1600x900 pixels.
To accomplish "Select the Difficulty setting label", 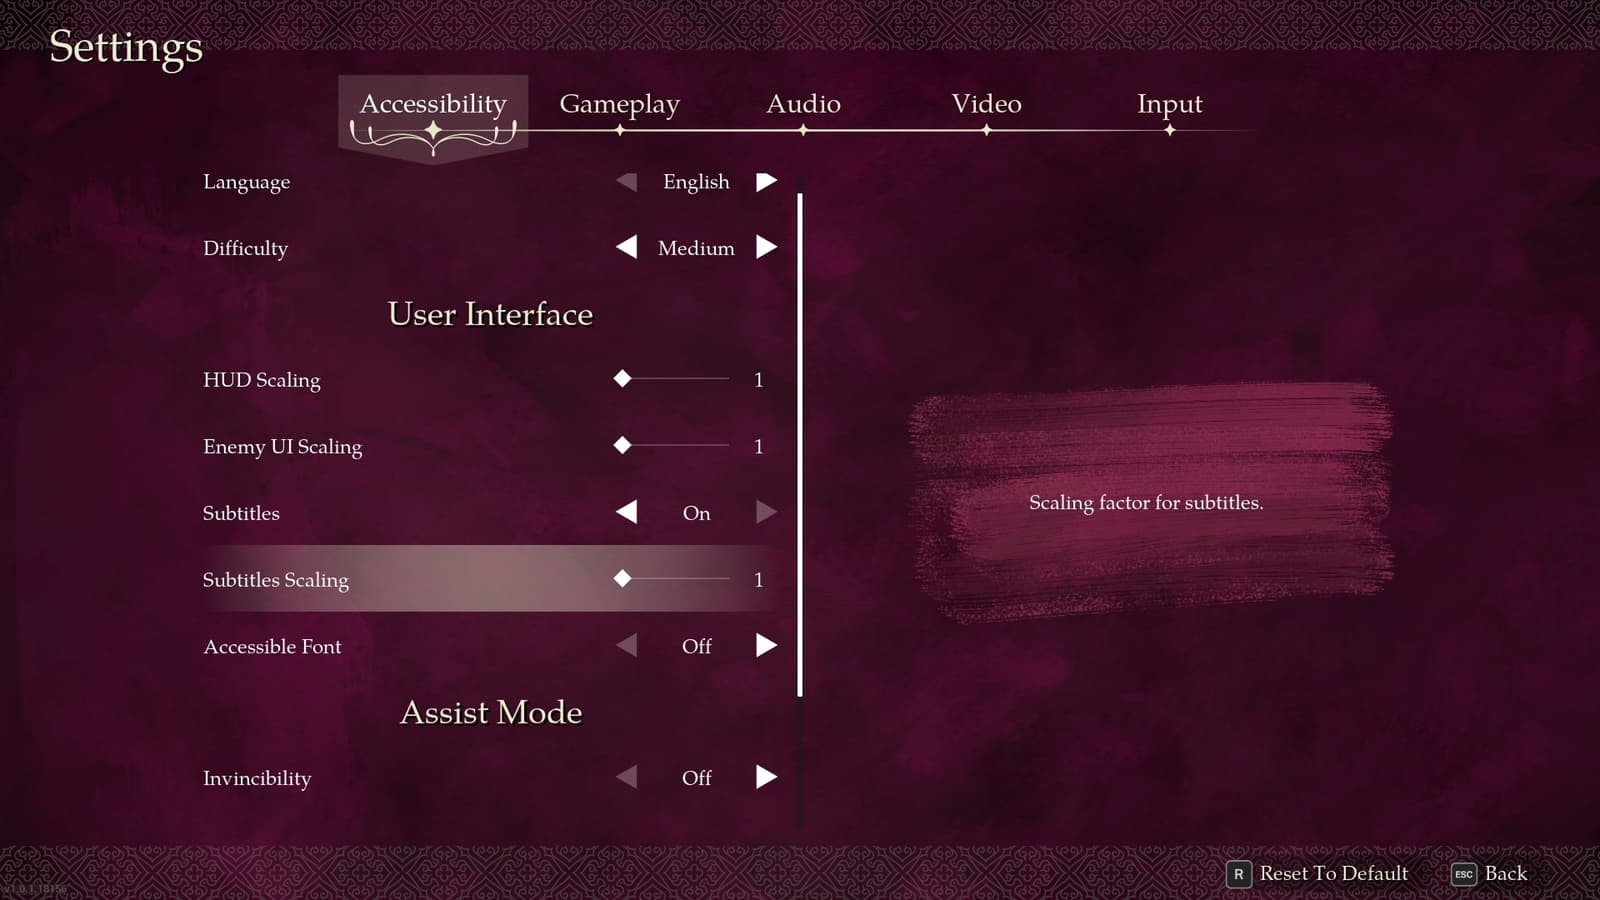I will click(245, 248).
